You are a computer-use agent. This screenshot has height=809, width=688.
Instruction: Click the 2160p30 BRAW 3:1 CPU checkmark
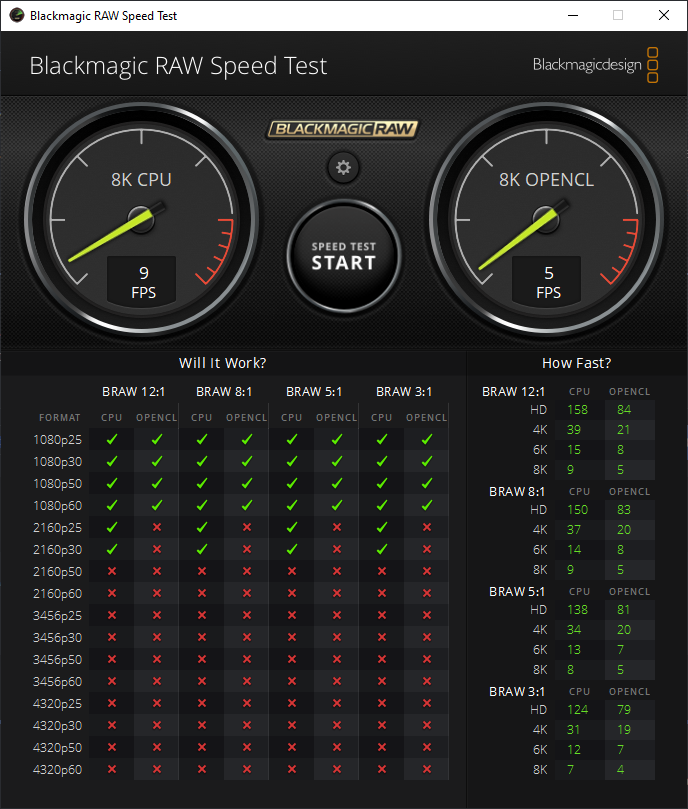382,549
